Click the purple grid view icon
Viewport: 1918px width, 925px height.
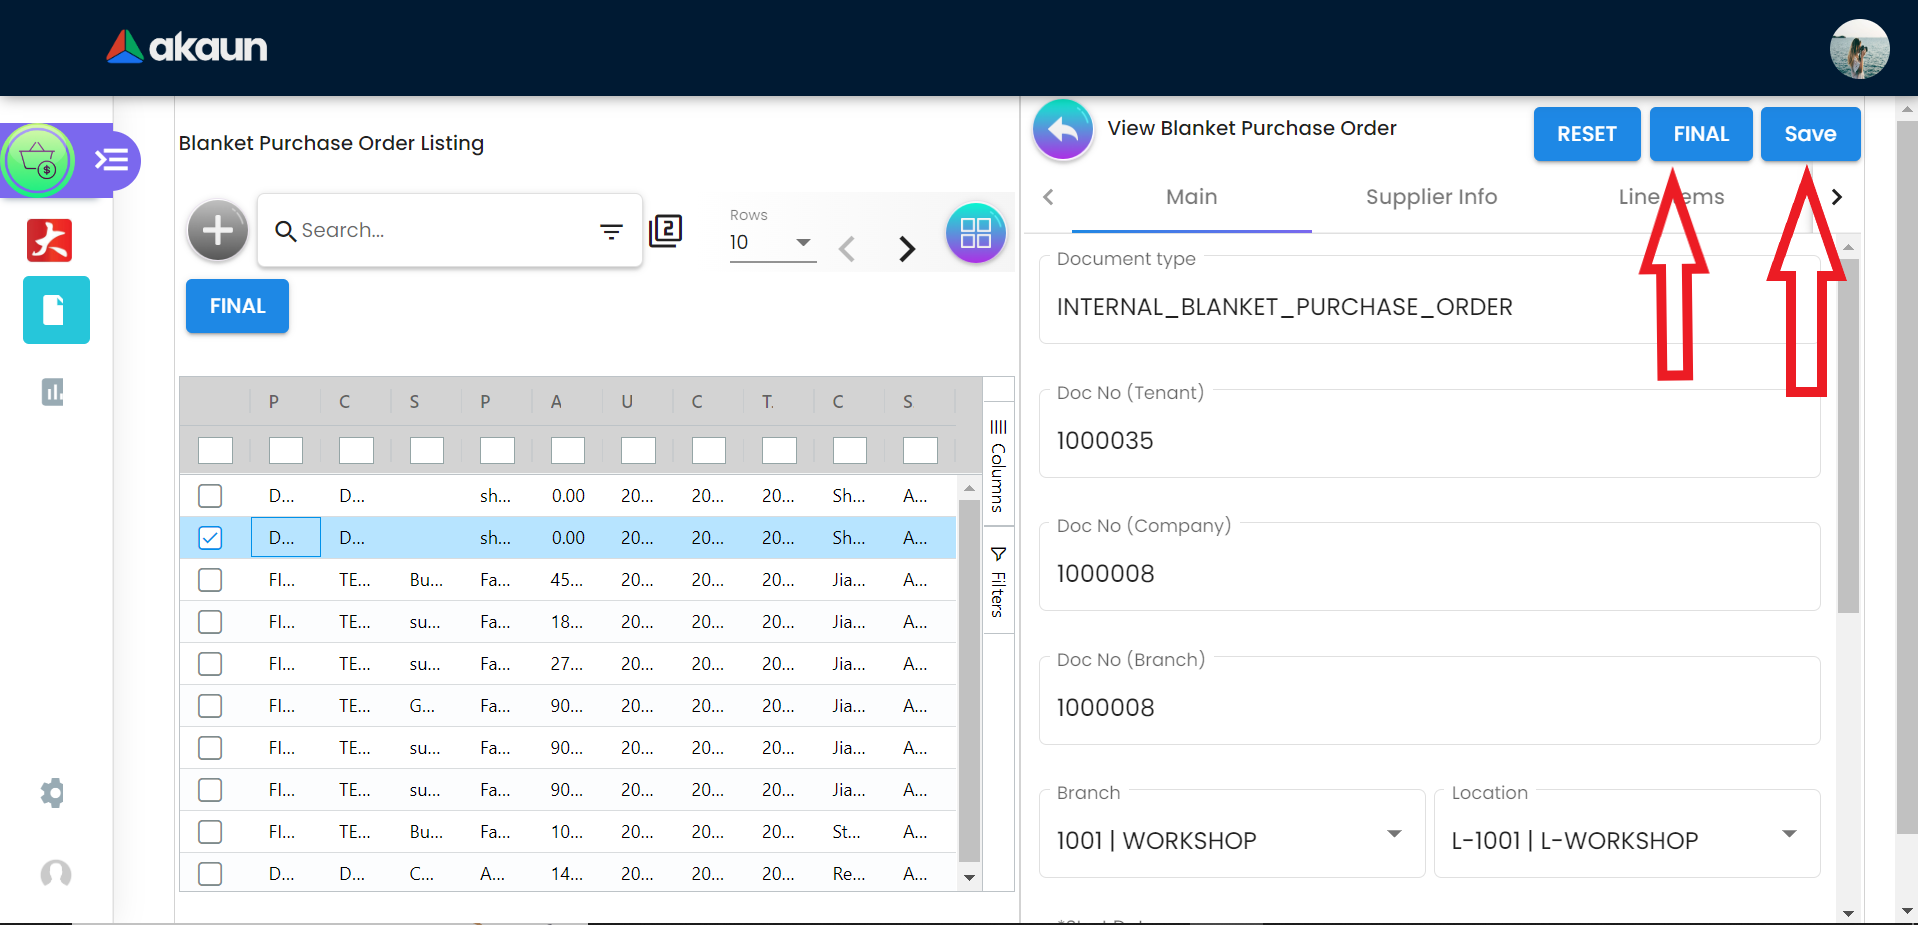[975, 233]
